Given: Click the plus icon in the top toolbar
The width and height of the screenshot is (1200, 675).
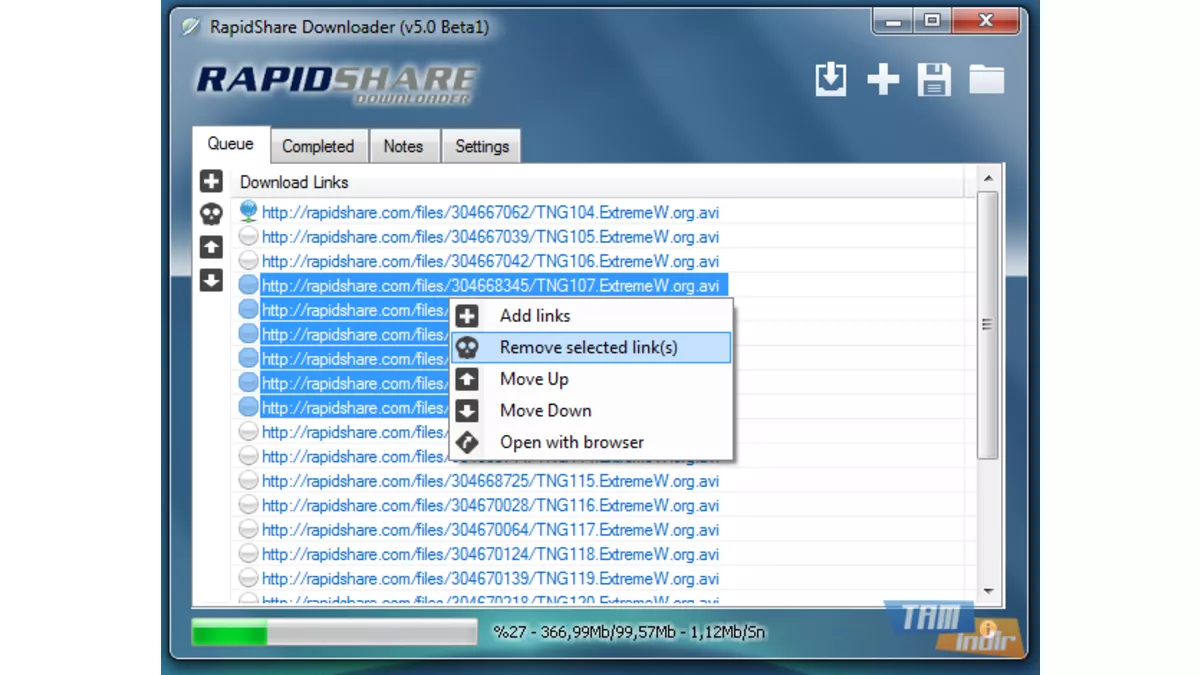Looking at the screenshot, I should [883, 80].
